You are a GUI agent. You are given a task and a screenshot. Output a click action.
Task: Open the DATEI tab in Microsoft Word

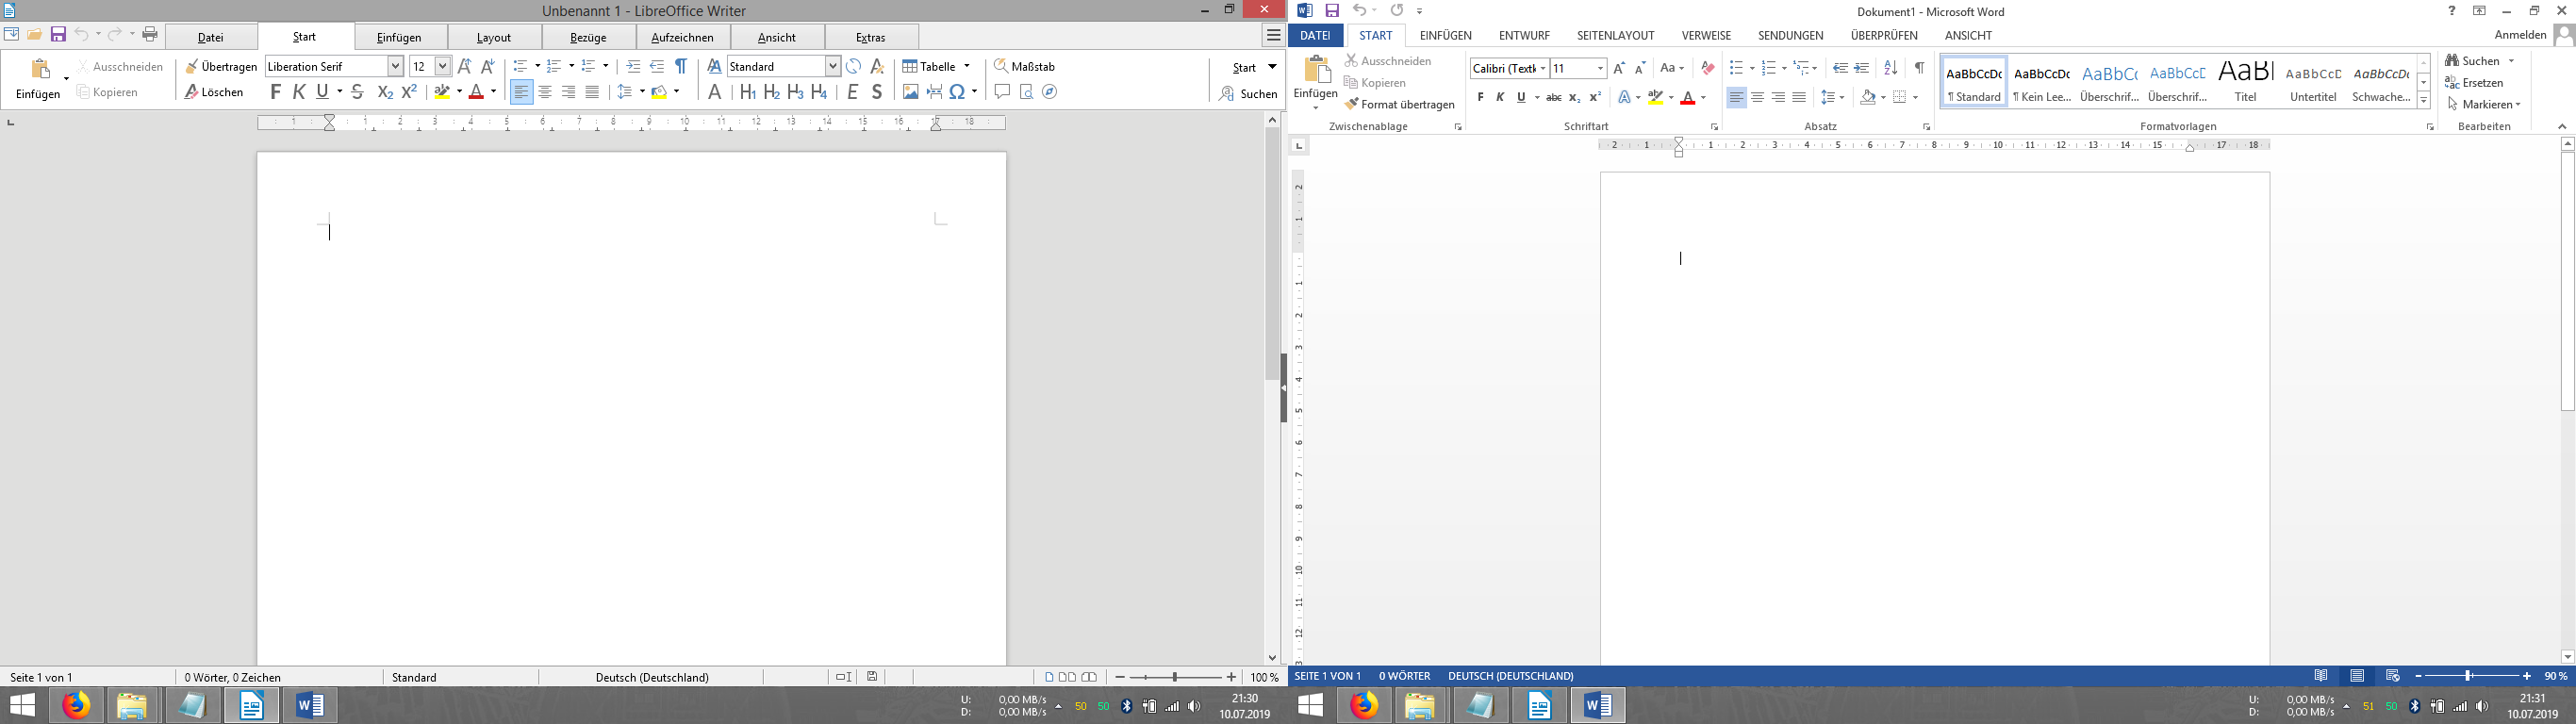click(x=1315, y=35)
